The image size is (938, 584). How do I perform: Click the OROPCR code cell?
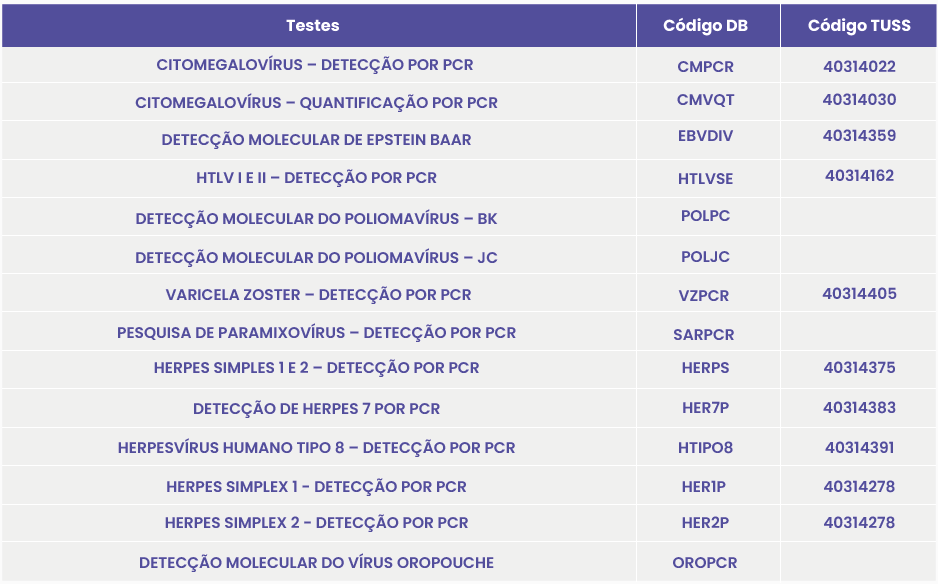705,563
